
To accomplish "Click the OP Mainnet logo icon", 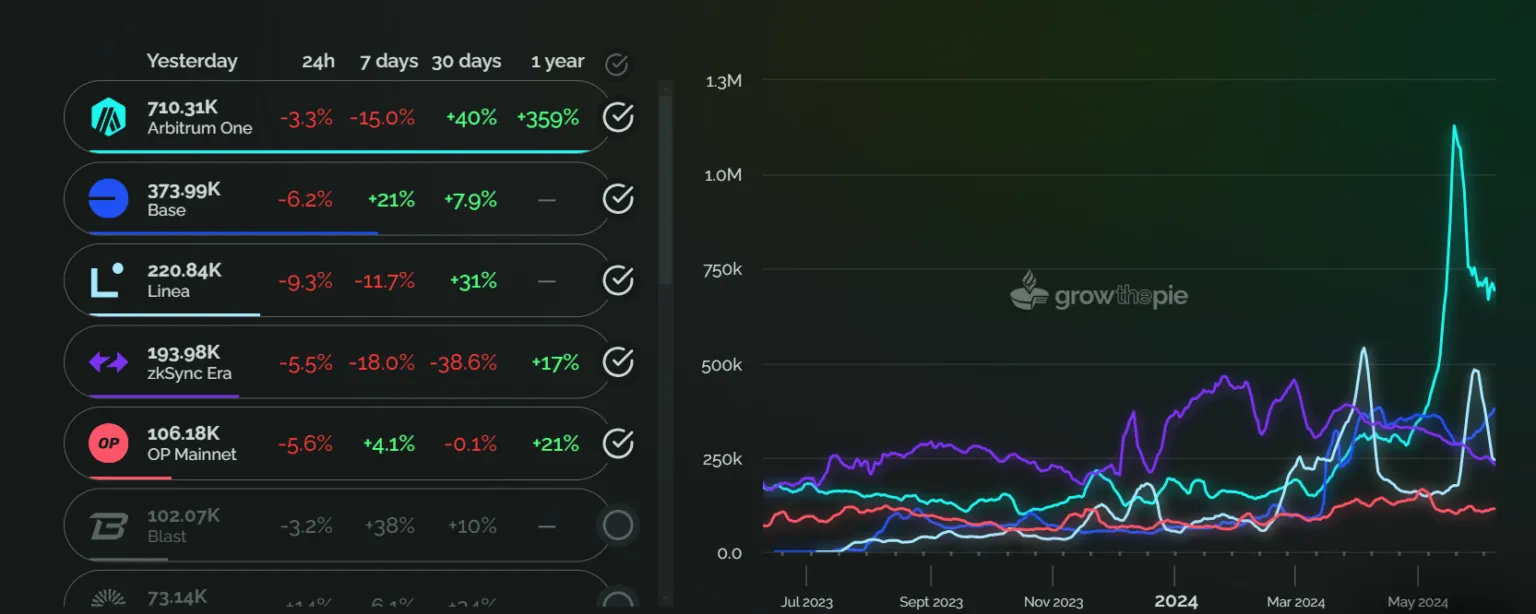I will click(108, 443).
